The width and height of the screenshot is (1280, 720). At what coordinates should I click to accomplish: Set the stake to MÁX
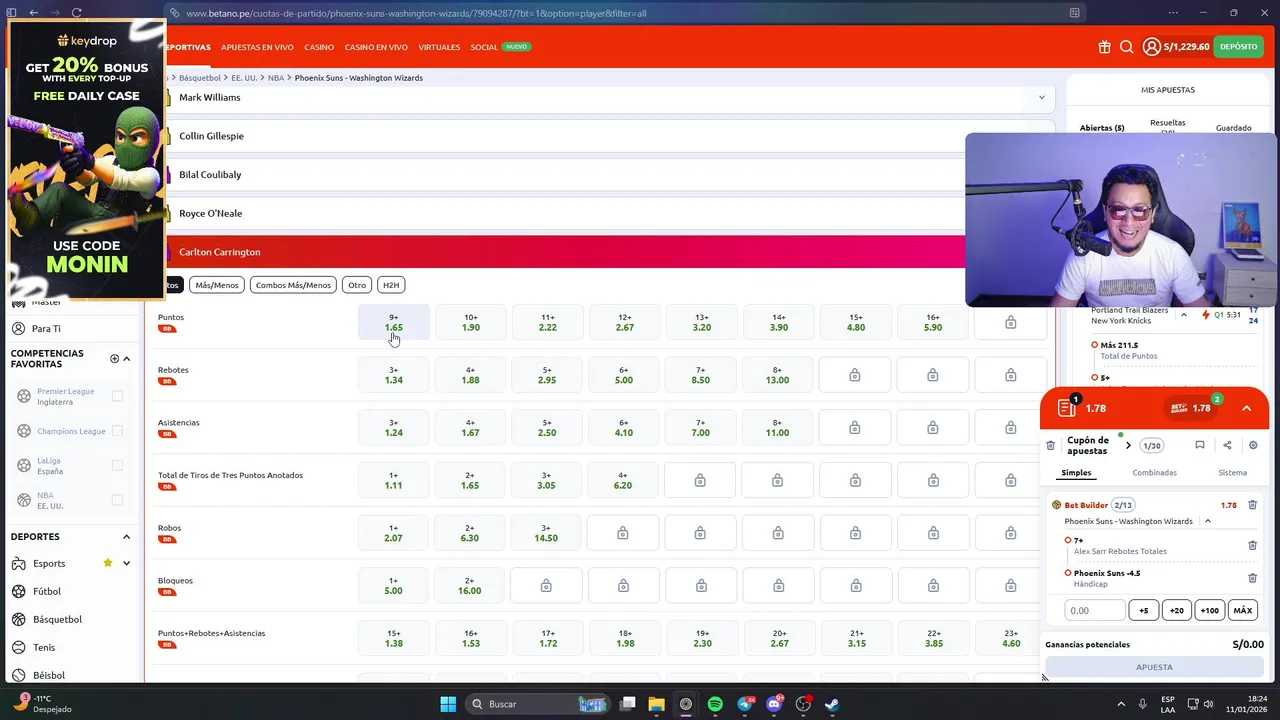coord(1242,610)
